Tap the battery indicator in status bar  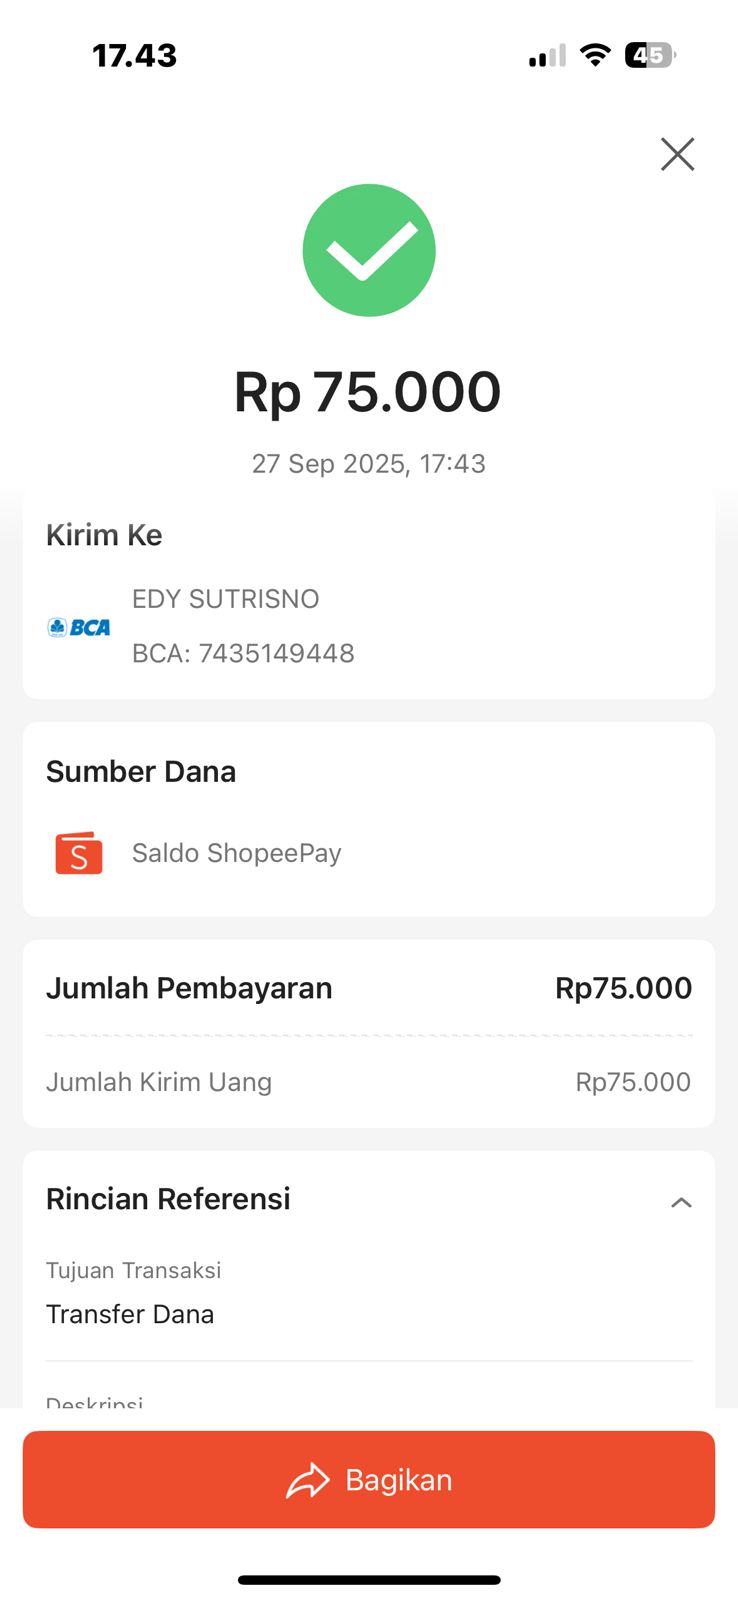coord(650,55)
